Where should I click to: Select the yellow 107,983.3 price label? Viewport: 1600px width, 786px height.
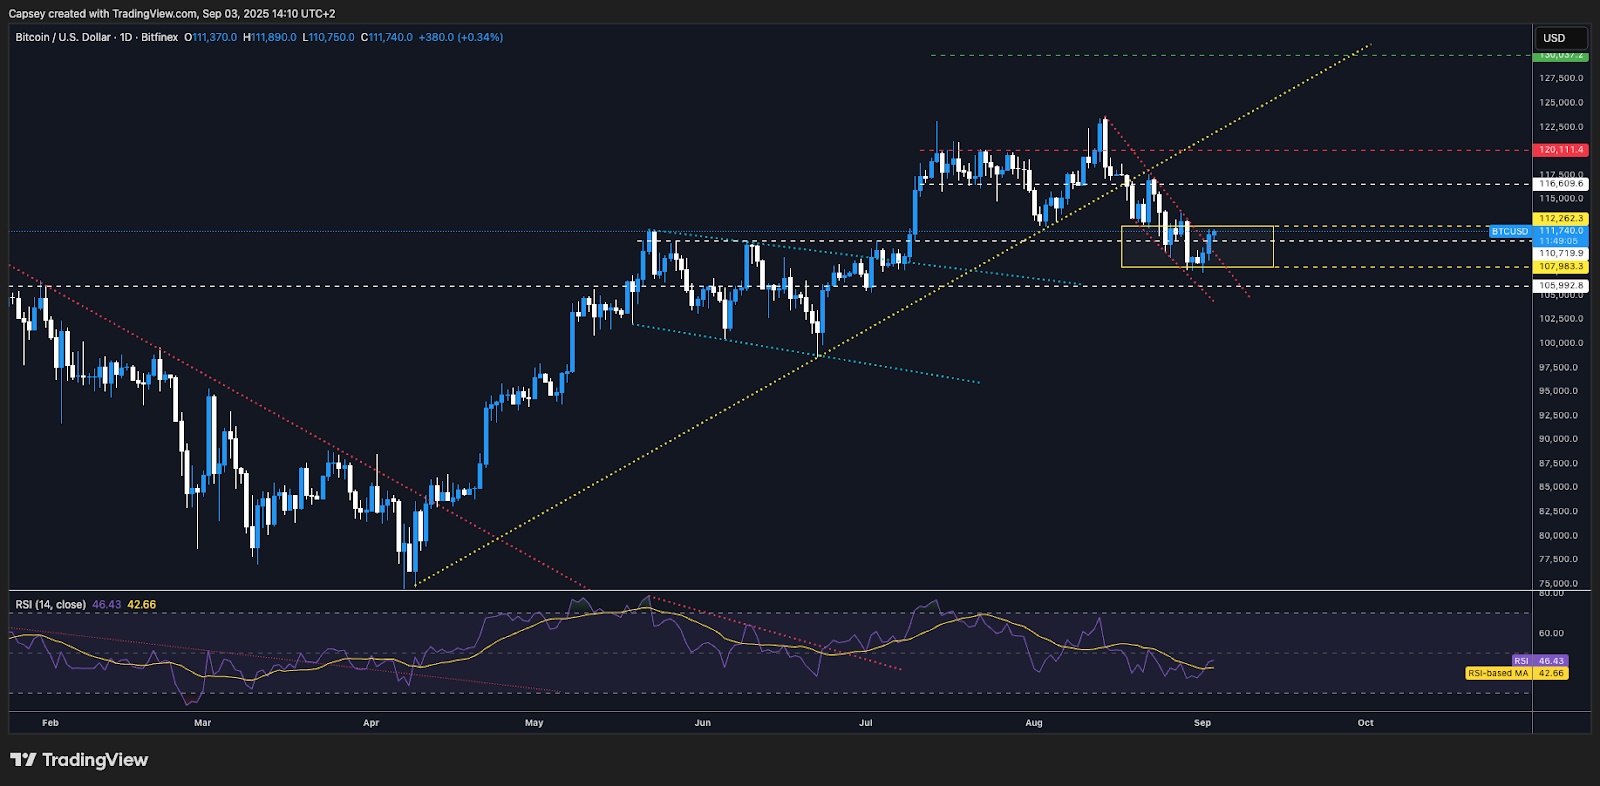coord(1560,267)
